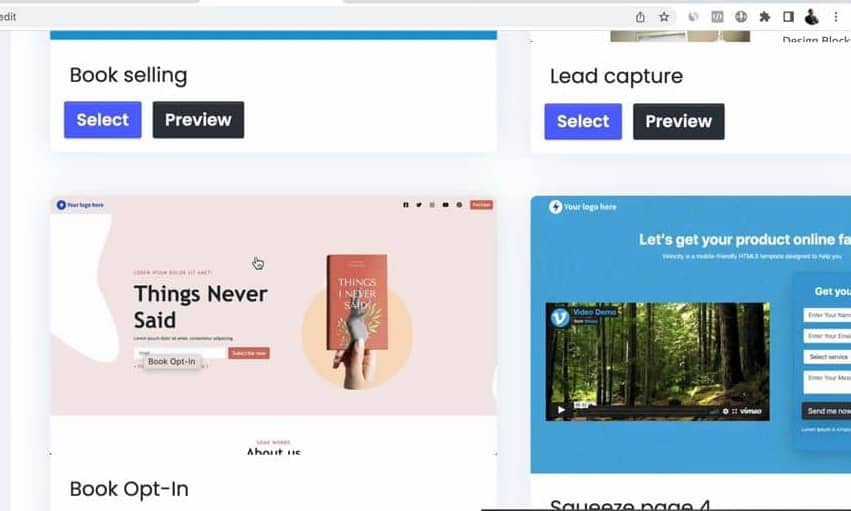Select the Book selling template
The height and width of the screenshot is (511, 851).
tap(103, 119)
